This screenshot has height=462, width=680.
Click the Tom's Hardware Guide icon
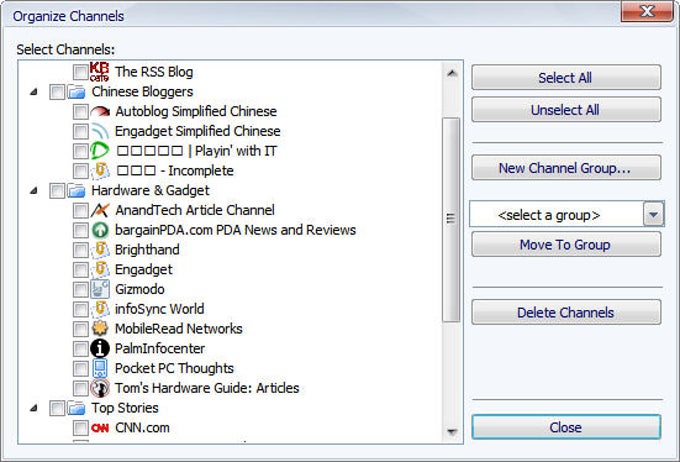click(x=100, y=388)
